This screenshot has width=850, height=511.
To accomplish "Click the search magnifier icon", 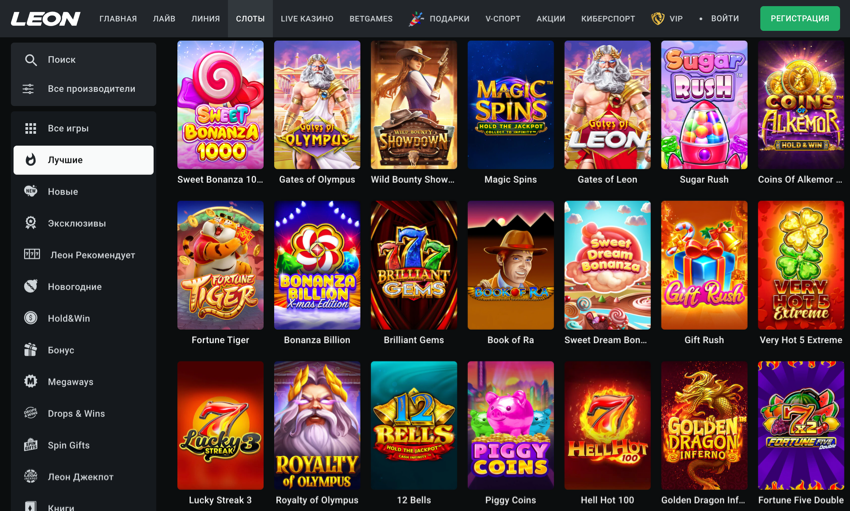I will [x=31, y=60].
